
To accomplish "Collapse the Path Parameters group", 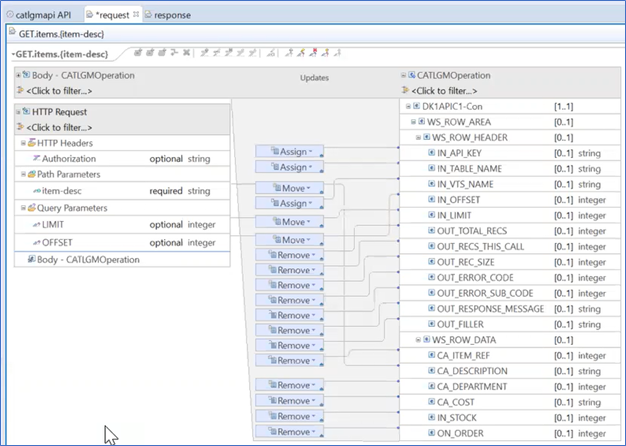I will point(23,174).
